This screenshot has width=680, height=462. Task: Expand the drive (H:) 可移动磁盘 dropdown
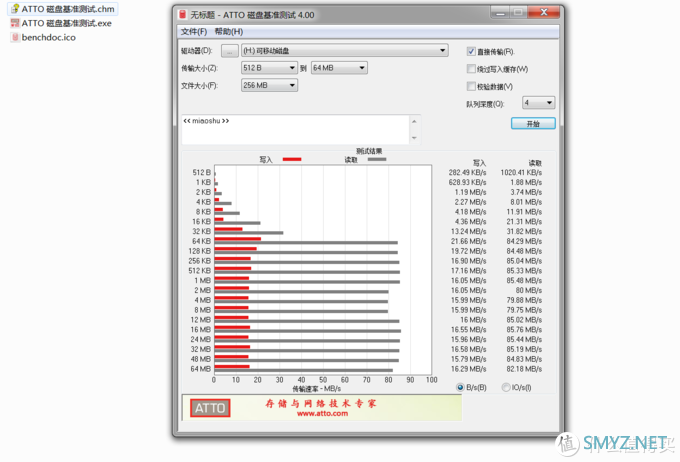click(345, 51)
